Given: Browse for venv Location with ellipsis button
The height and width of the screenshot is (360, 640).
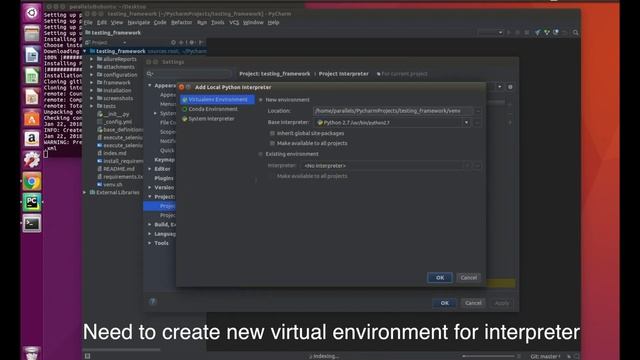Looking at the screenshot, I should 478,111.
